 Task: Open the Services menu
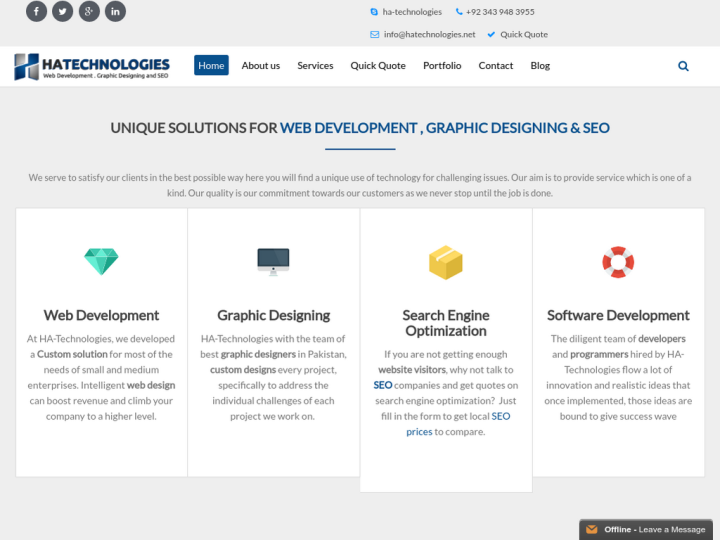point(315,66)
